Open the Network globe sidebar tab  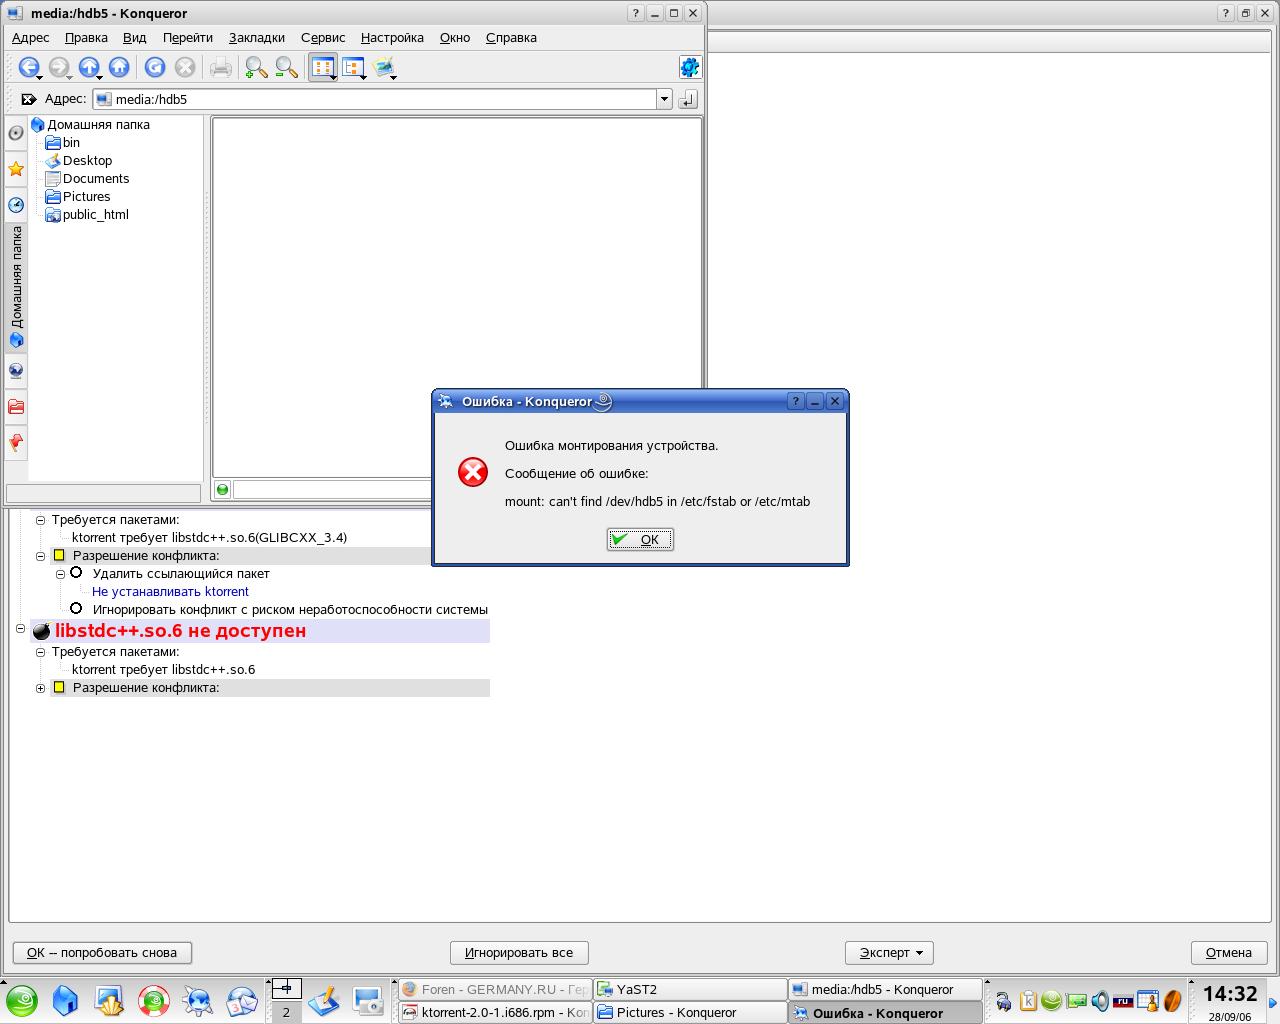coord(16,371)
